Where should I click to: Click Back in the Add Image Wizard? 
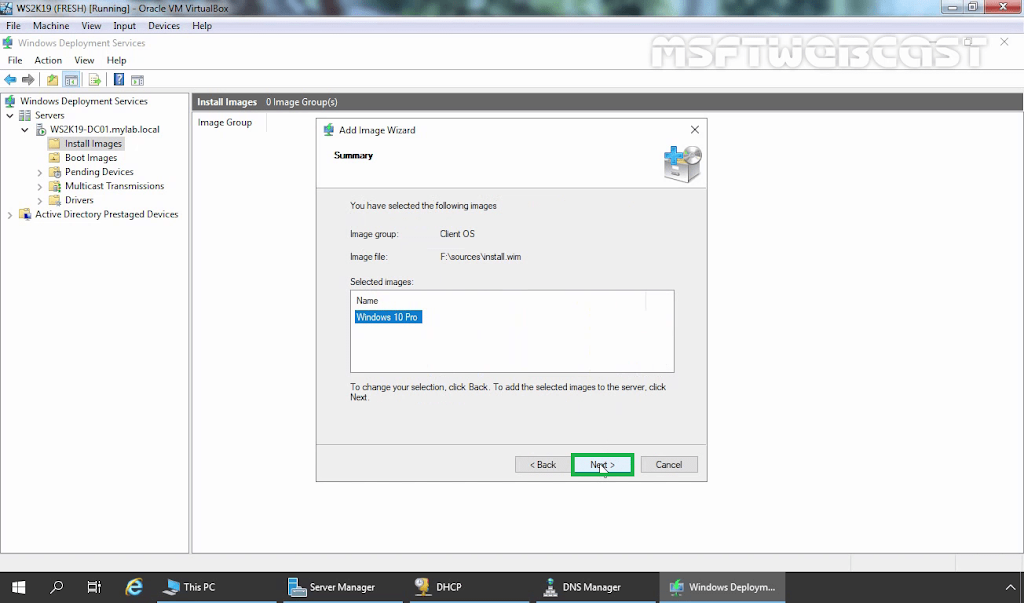click(x=543, y=464)
